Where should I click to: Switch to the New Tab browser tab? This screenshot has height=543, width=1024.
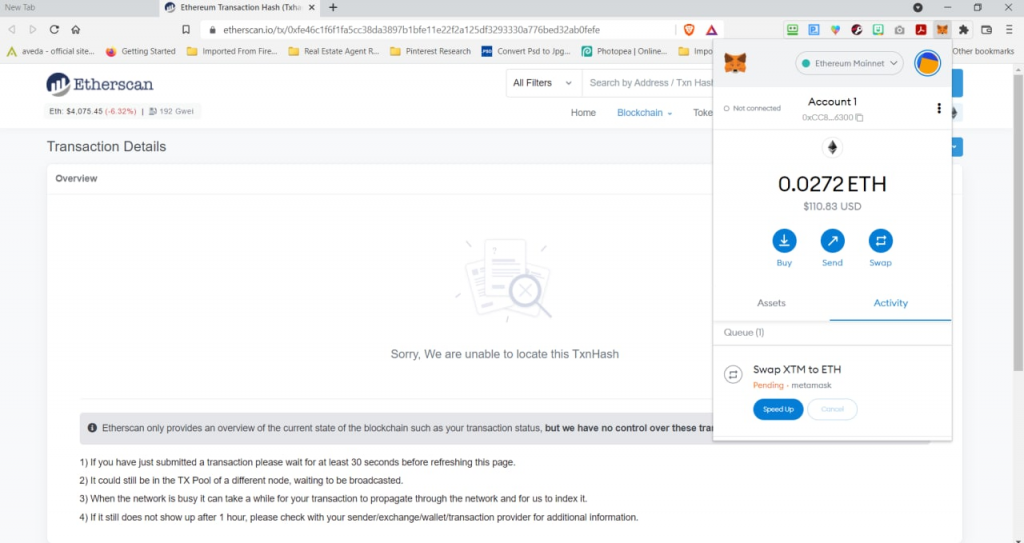(78, 8)
